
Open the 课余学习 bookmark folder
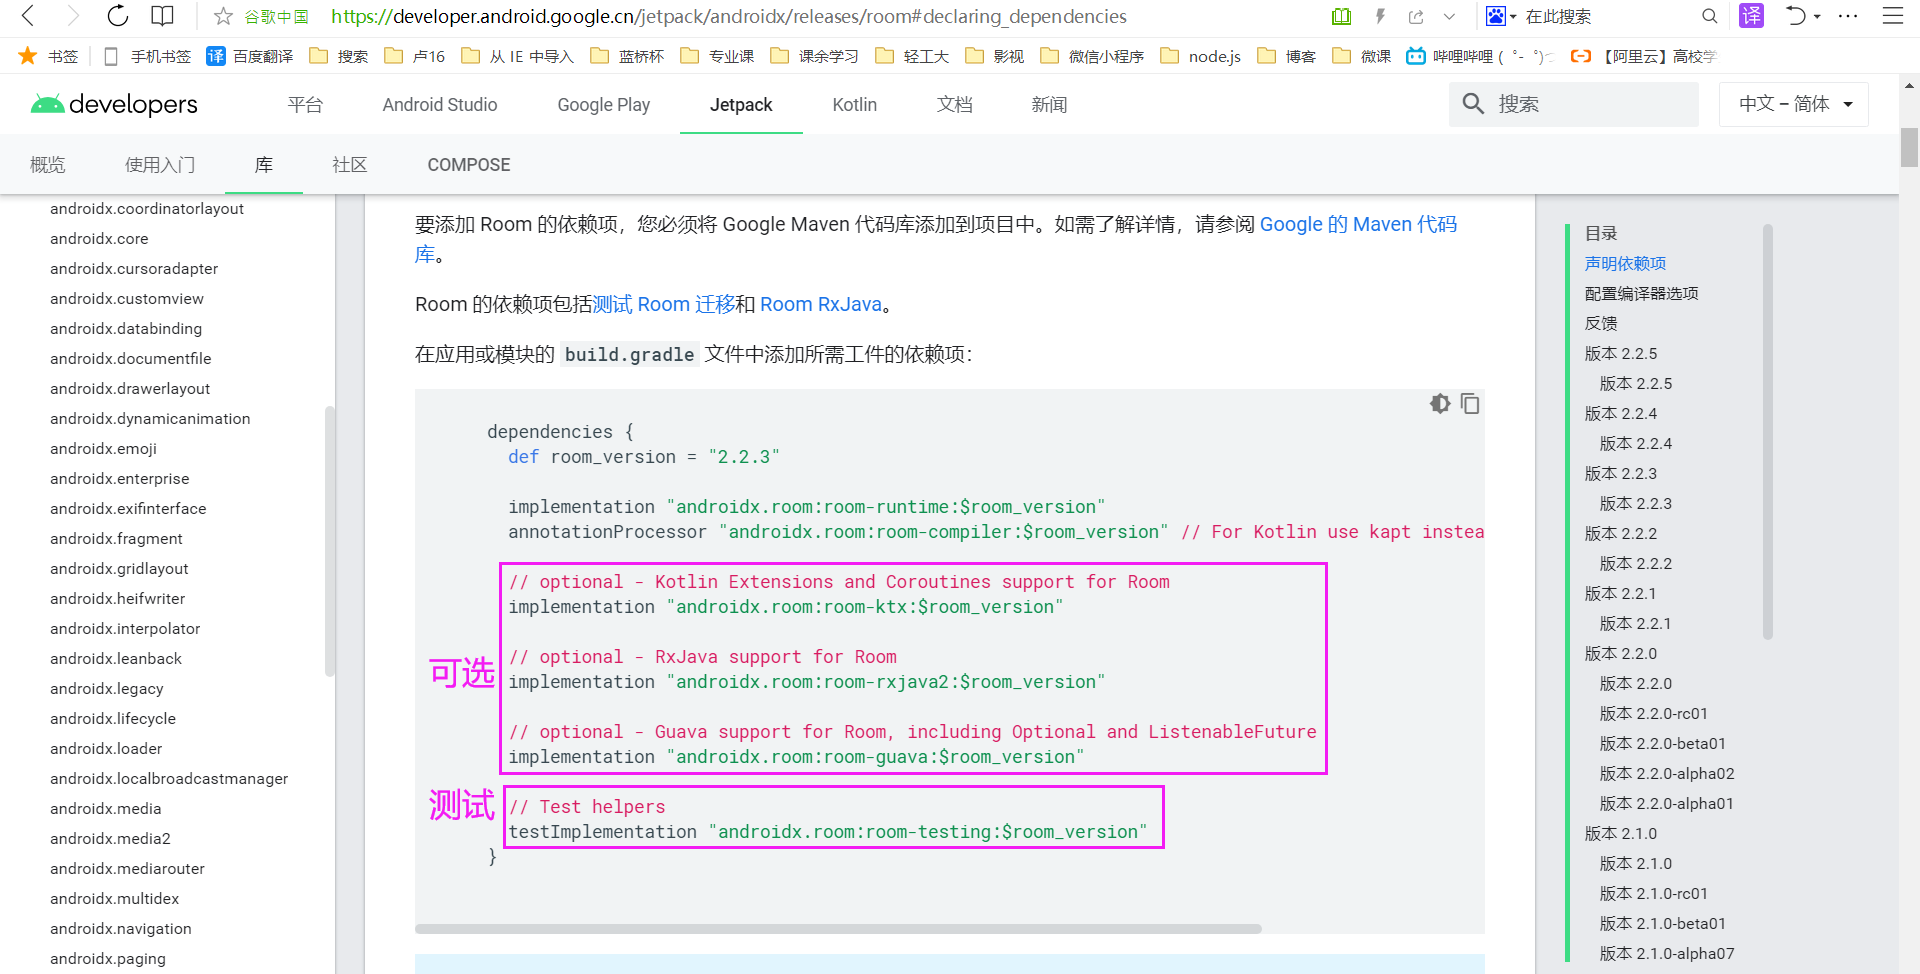[x=815, y=56]
